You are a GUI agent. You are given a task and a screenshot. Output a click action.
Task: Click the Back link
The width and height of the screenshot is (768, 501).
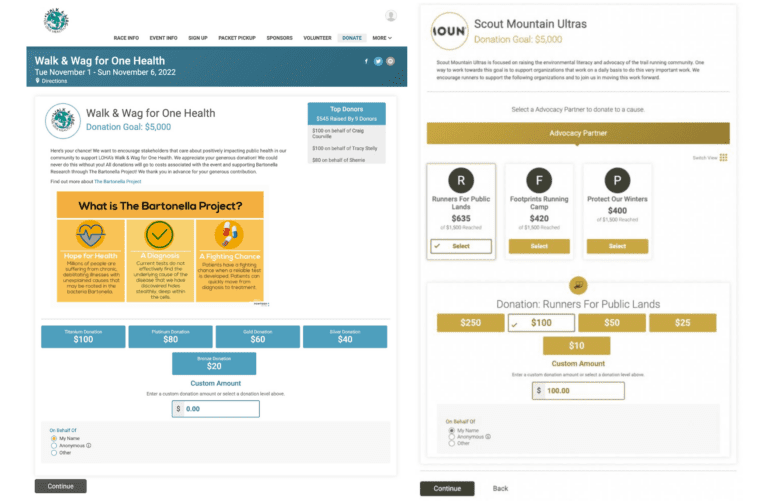click(x=500, y=488)
